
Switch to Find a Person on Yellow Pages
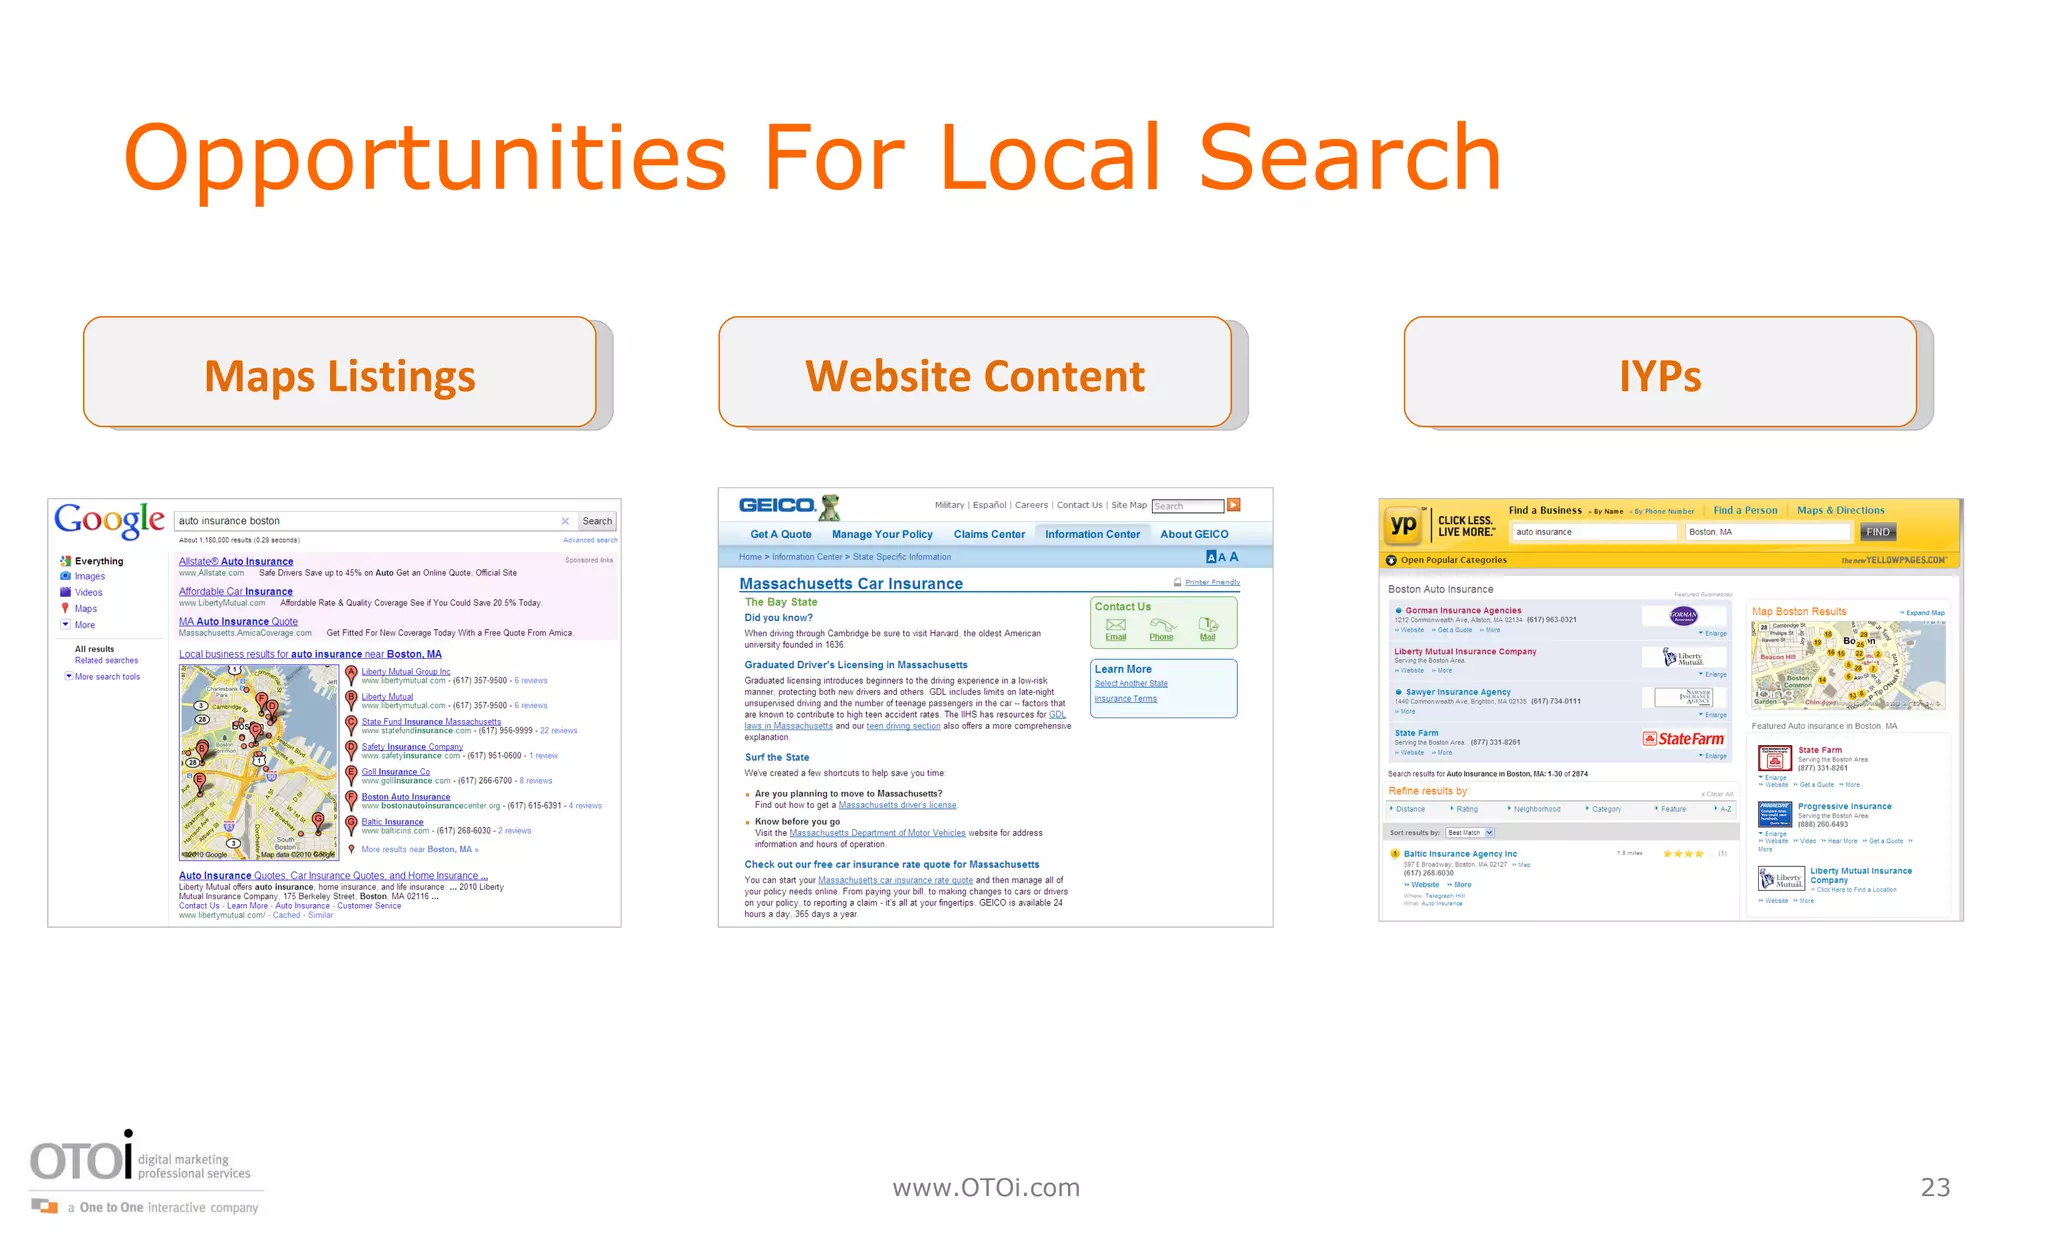tap(1745, 510)
